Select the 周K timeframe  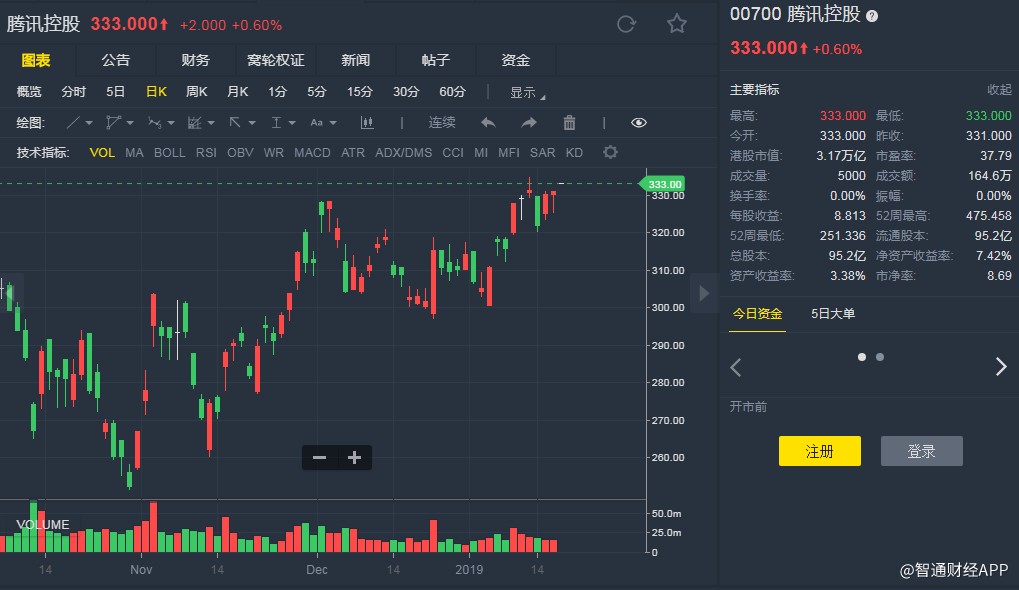pyautogui.click(x=197, y=92)
